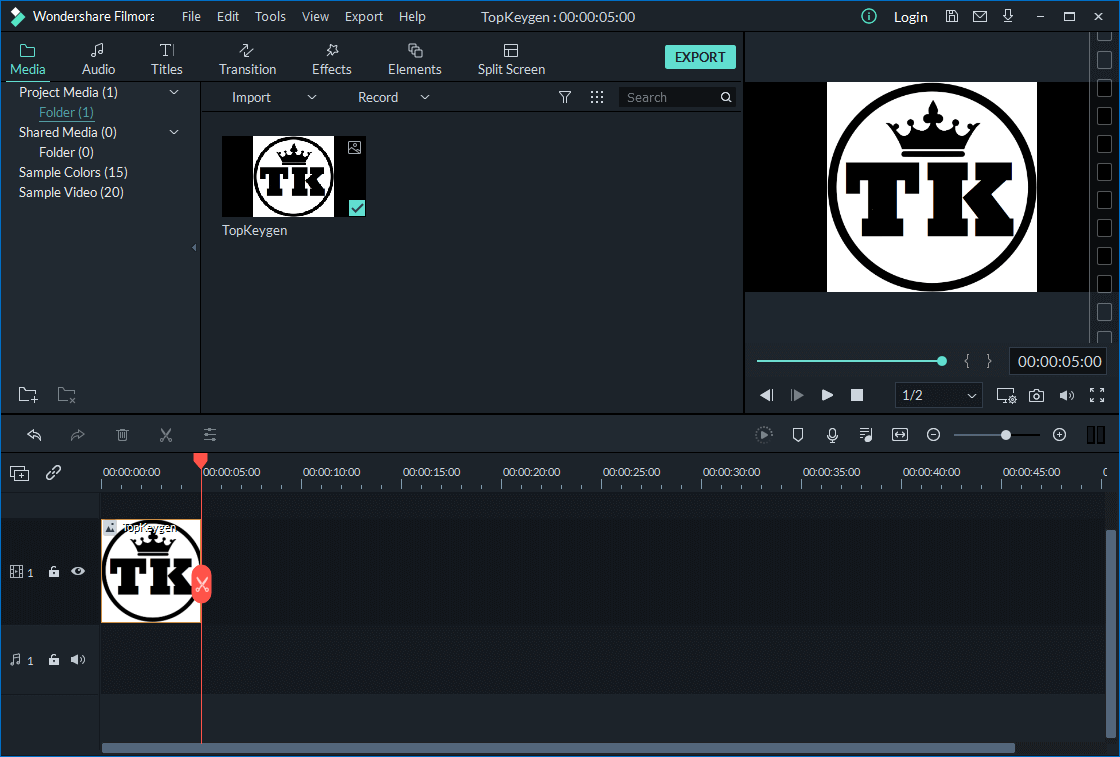The width and height of the screenshot is (1120, 757).
Task: Take a snapshot with the camera icon
Action: (x=1036, y=395)
